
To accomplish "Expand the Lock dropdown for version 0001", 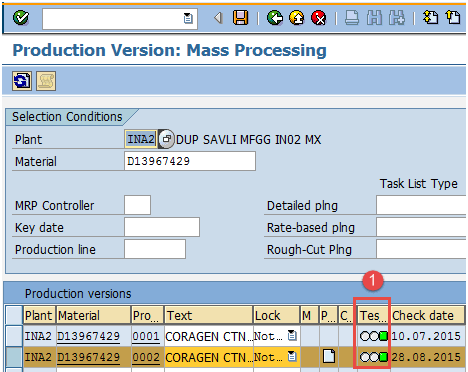I will pos(292,335).
